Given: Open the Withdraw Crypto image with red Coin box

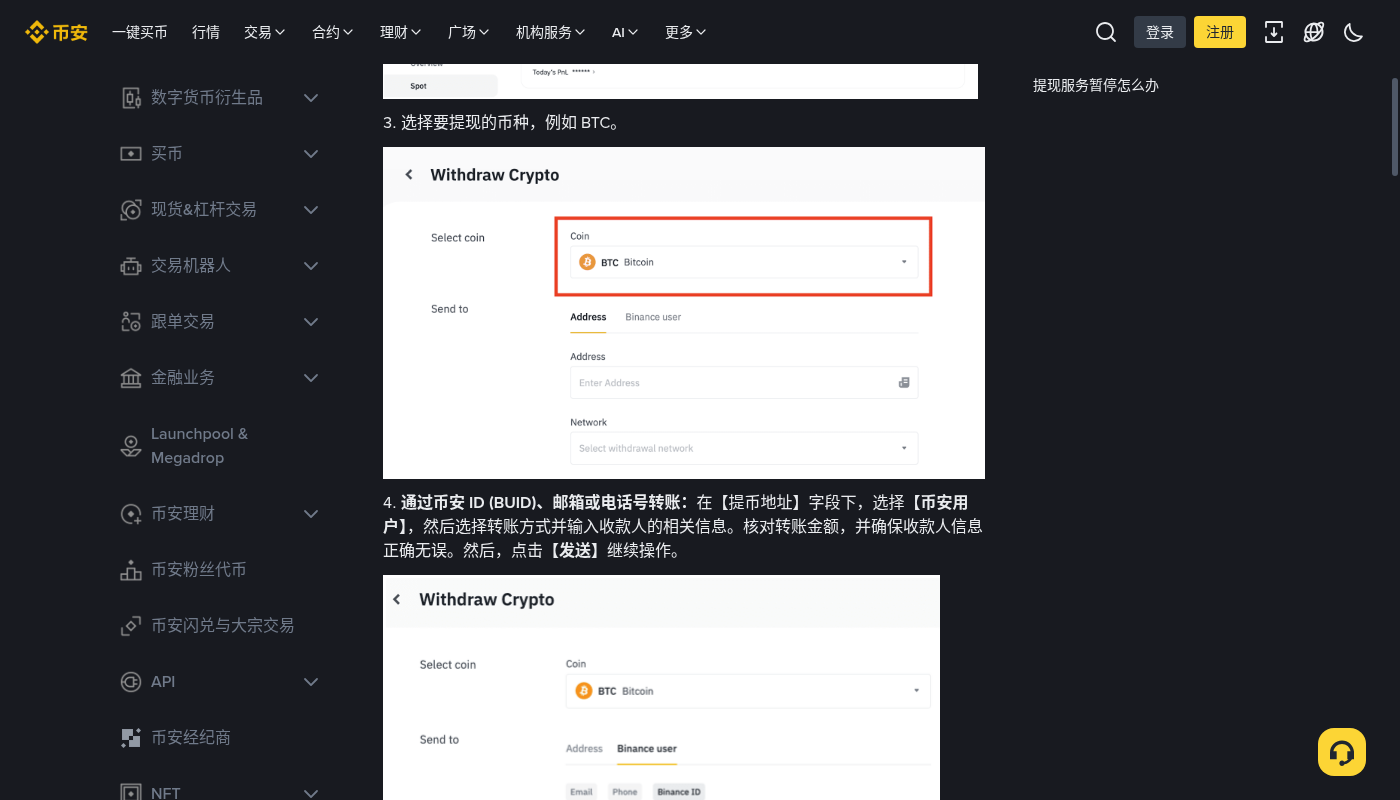Looking at the screenshot, I should tap(684, 313).
